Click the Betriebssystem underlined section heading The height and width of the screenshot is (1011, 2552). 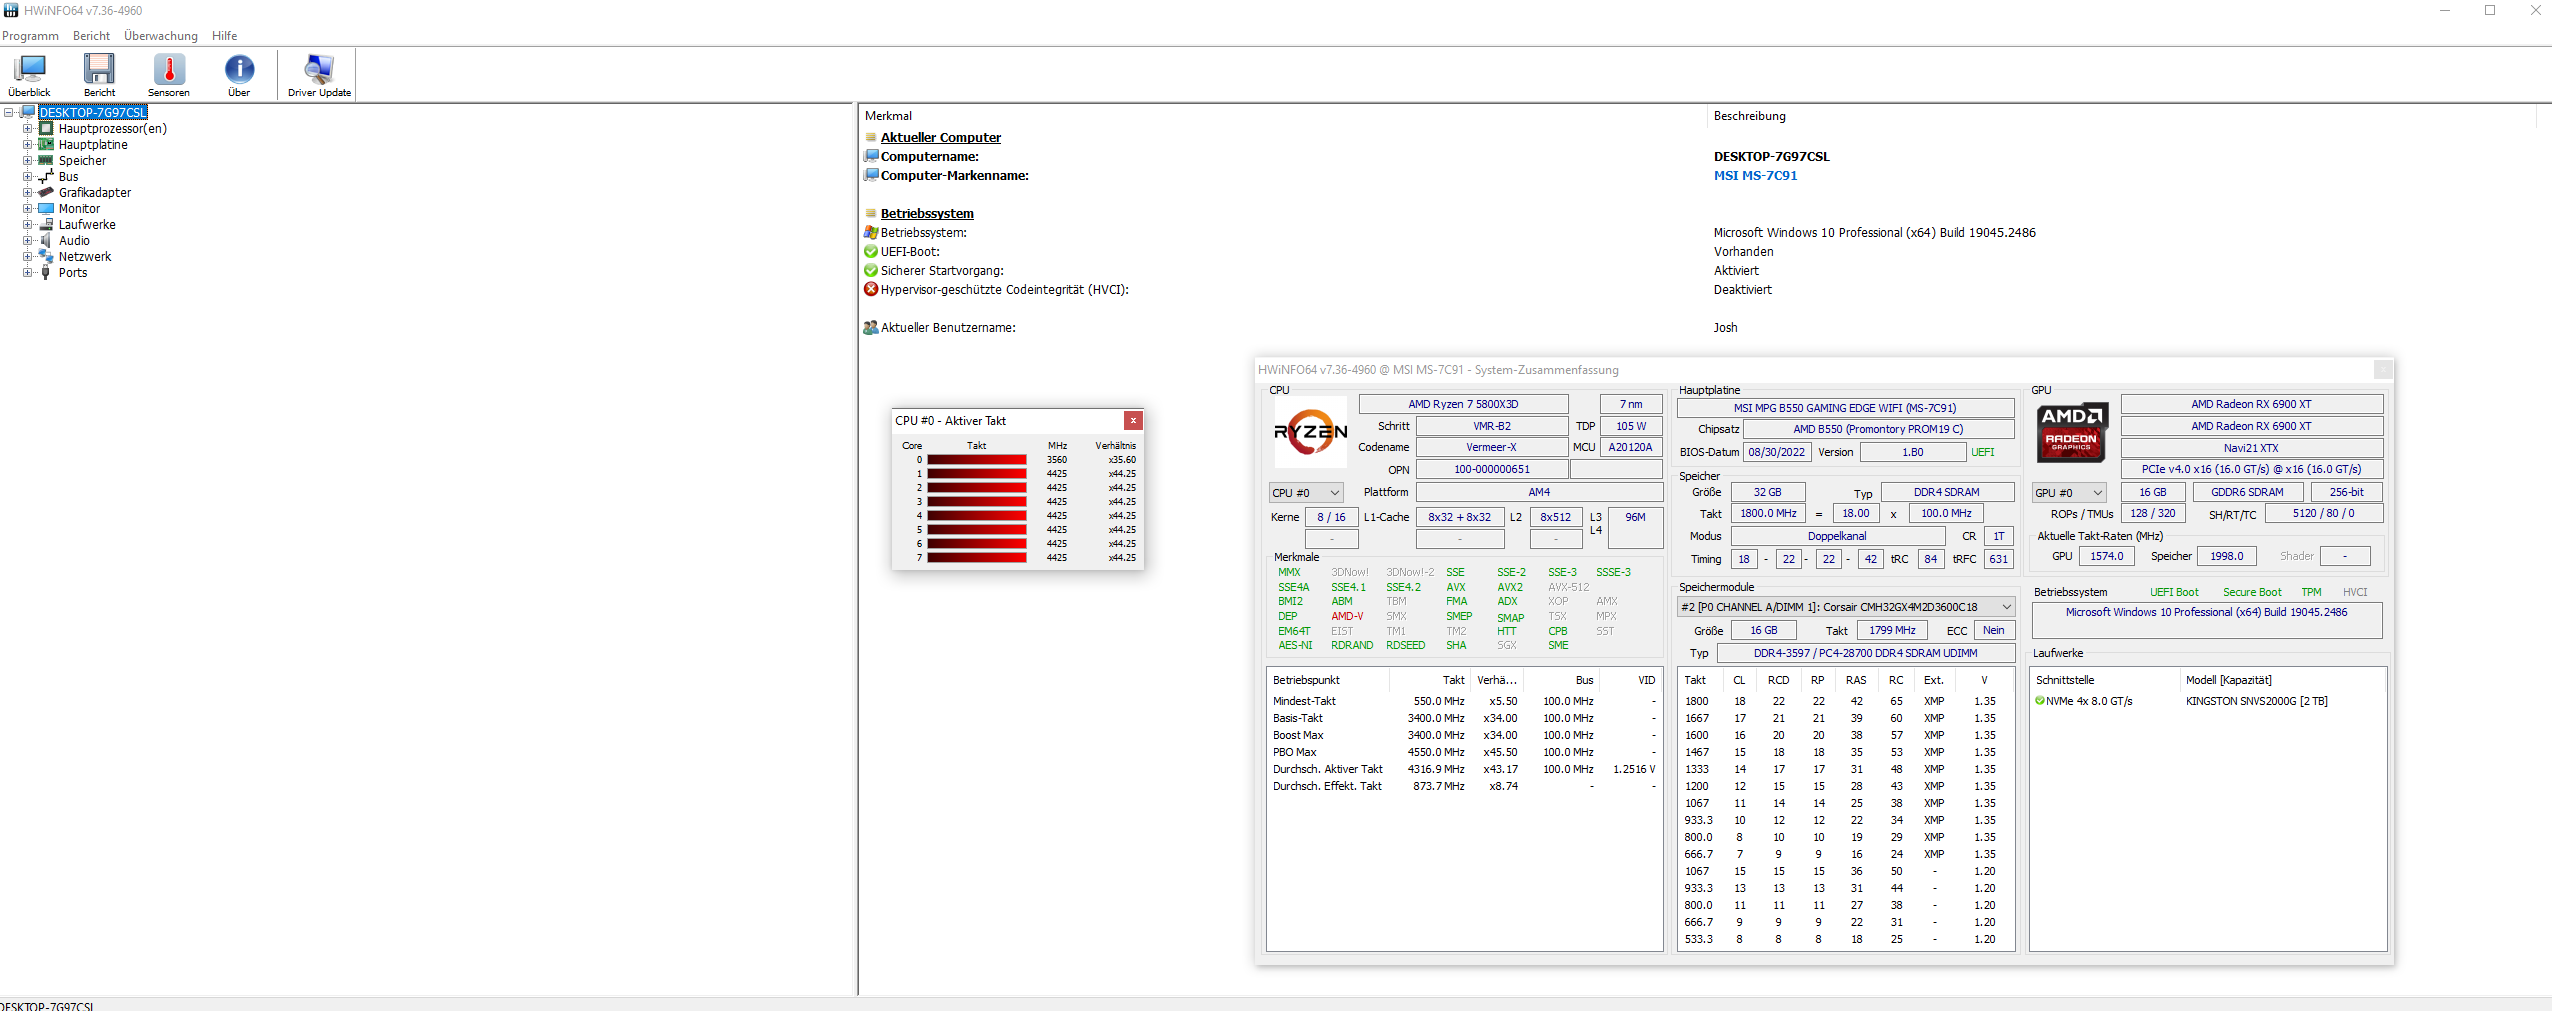pyautogui.click(x=927, y=214)
